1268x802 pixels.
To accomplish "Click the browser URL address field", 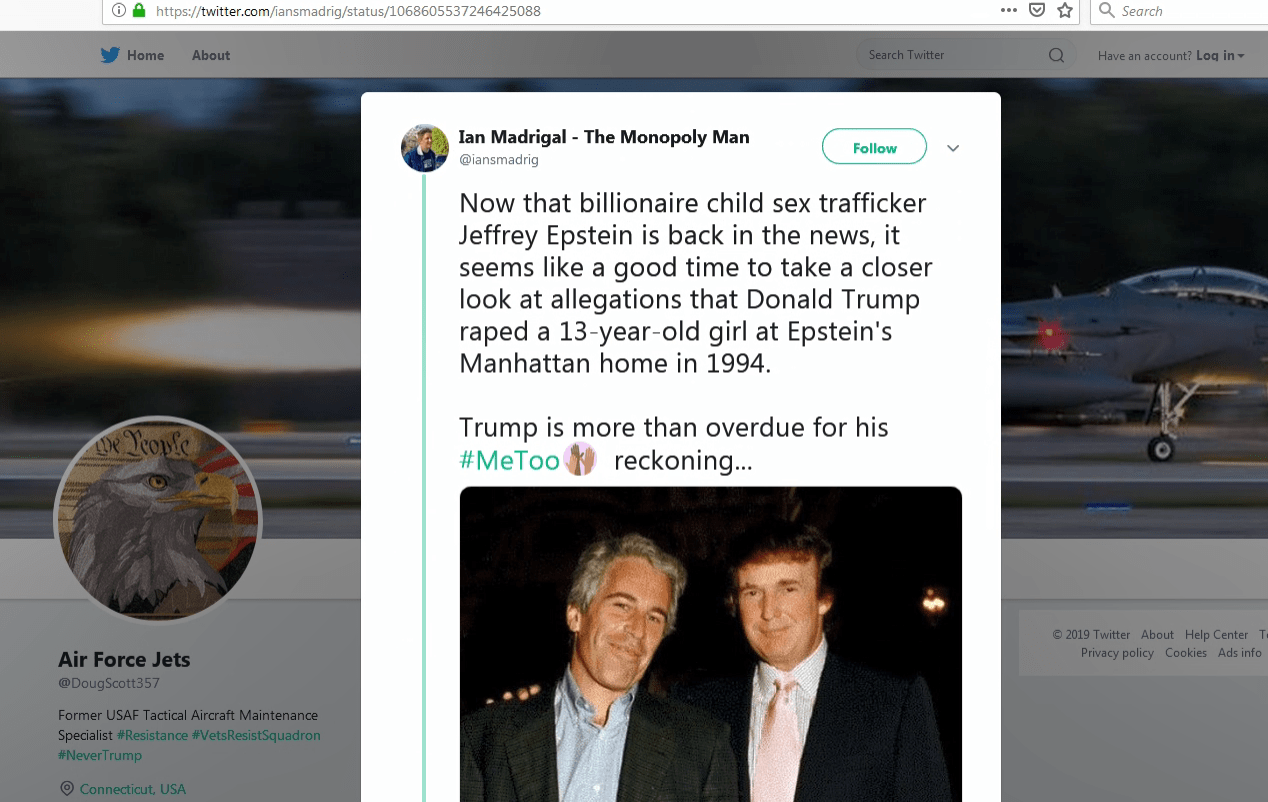I will coord(560,11).
